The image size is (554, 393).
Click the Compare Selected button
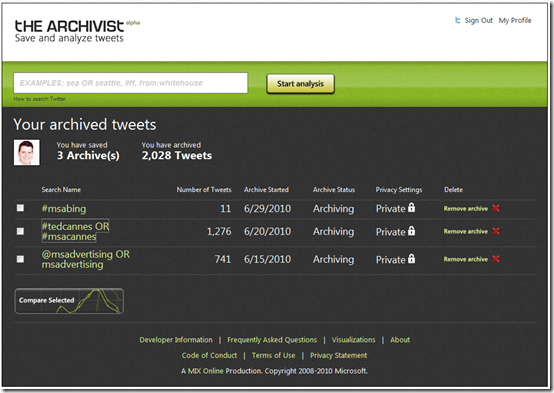tap(69, 301)
